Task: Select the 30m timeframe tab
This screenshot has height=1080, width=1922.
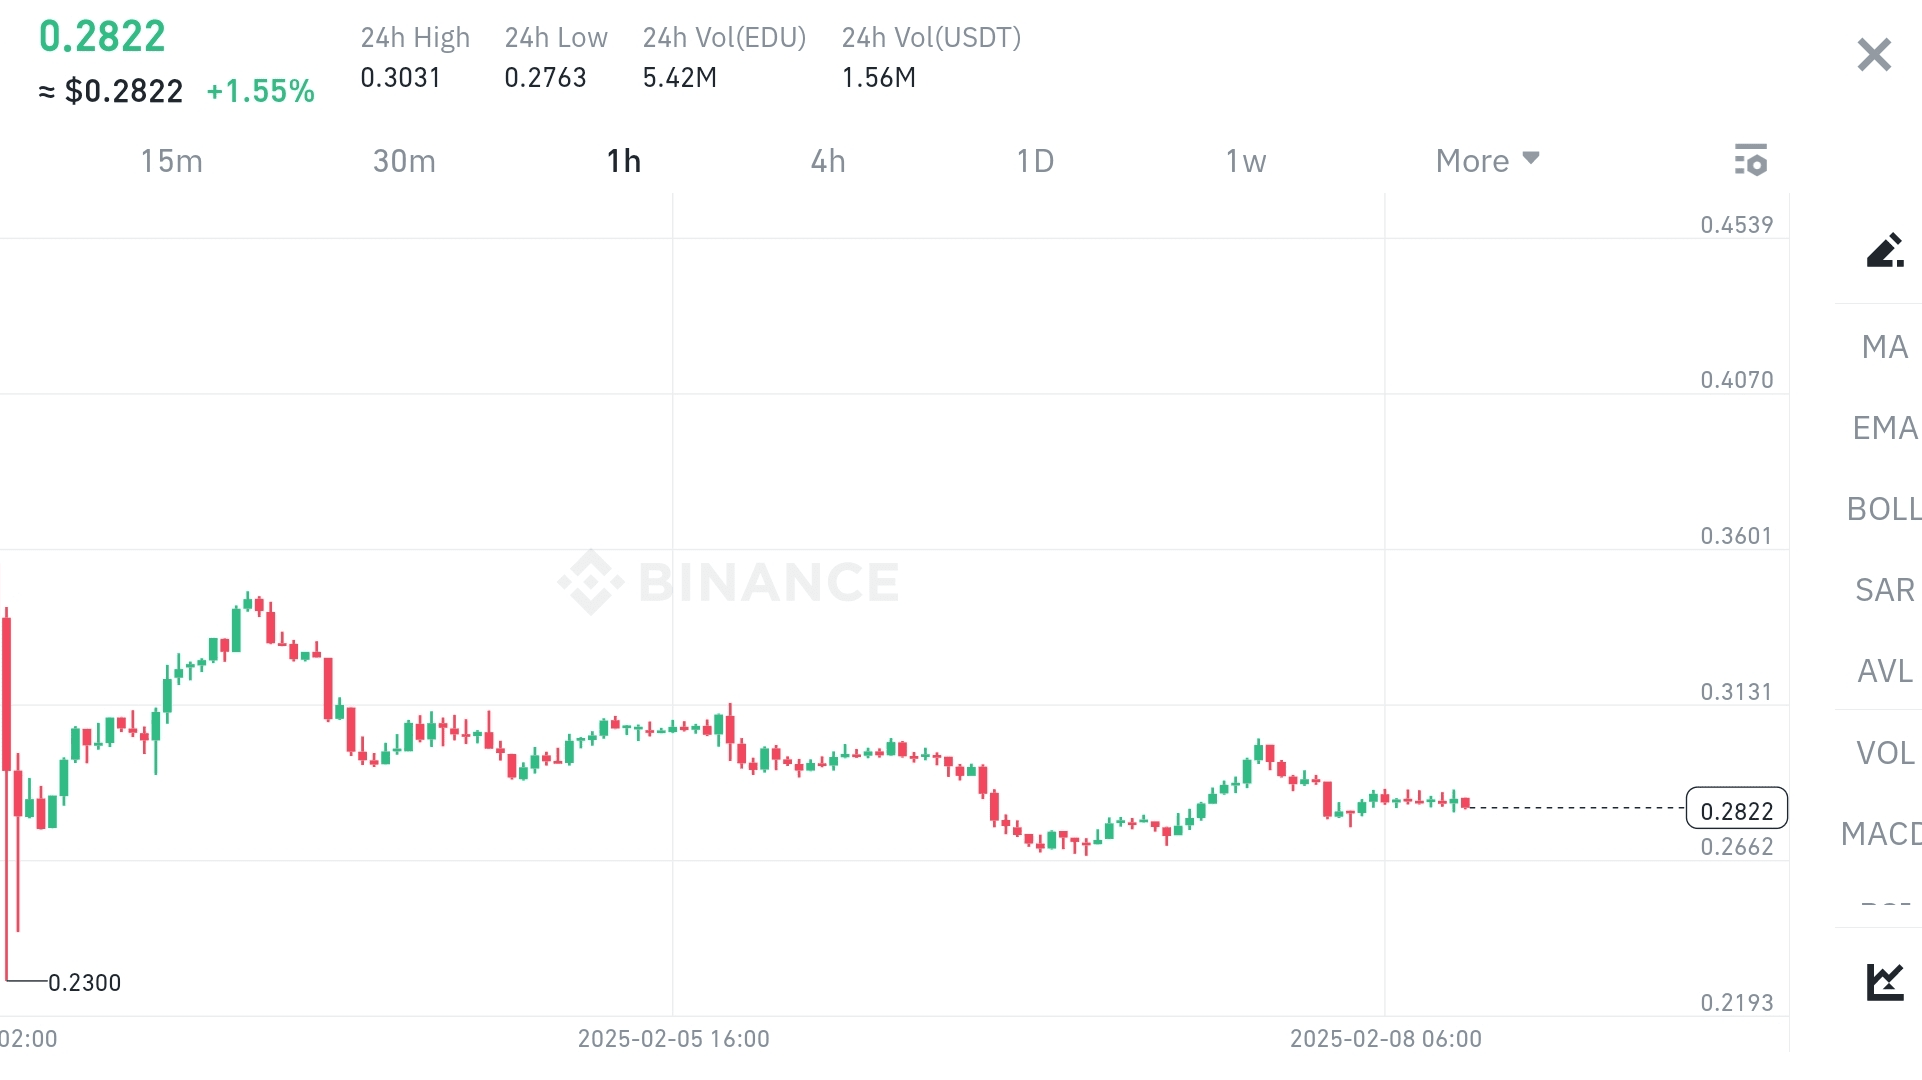Action: click(404, 161)
